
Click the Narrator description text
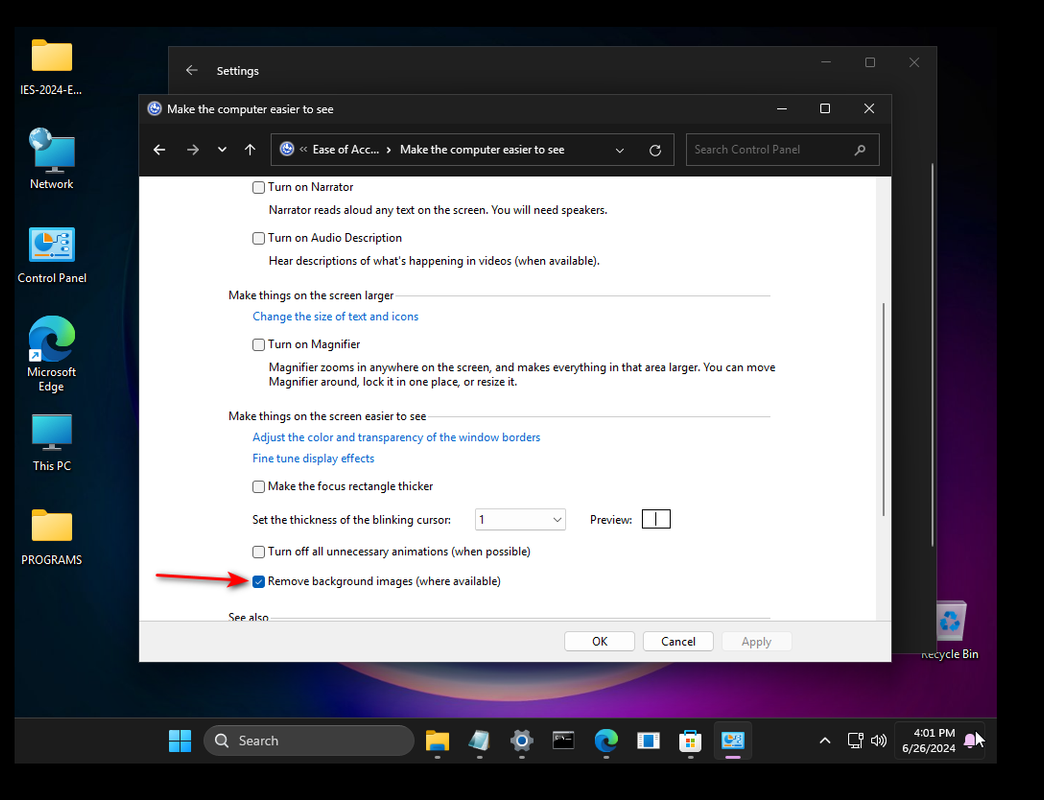pyautogui.click(x=437, y=210)
